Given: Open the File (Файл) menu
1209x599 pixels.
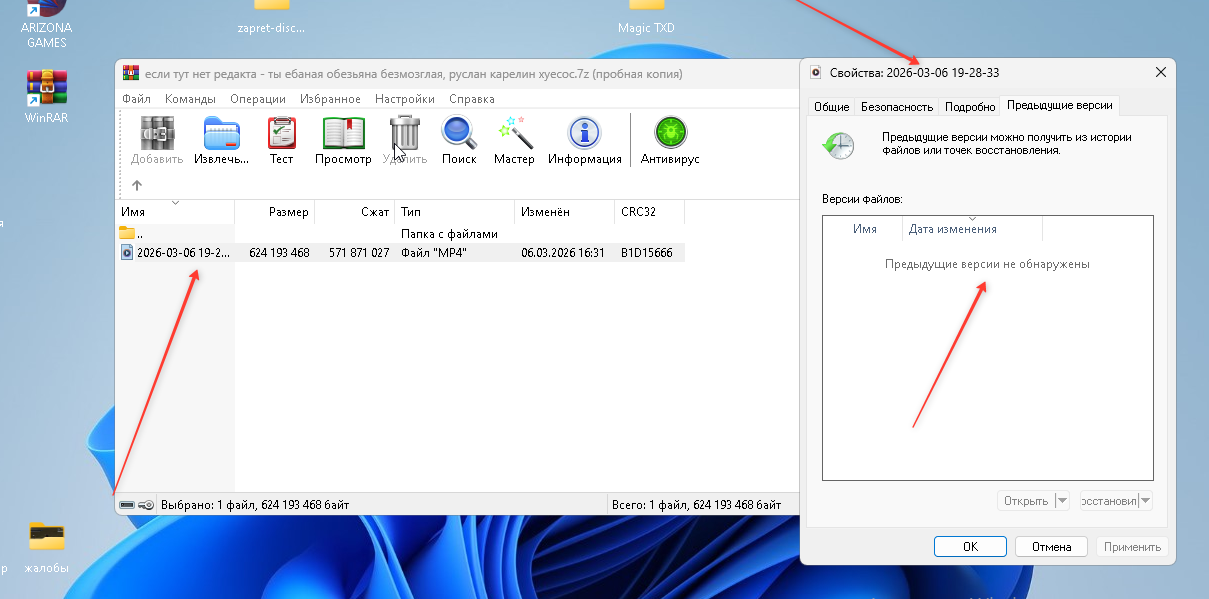Looking at the screenshot, I should coord(136,99).
